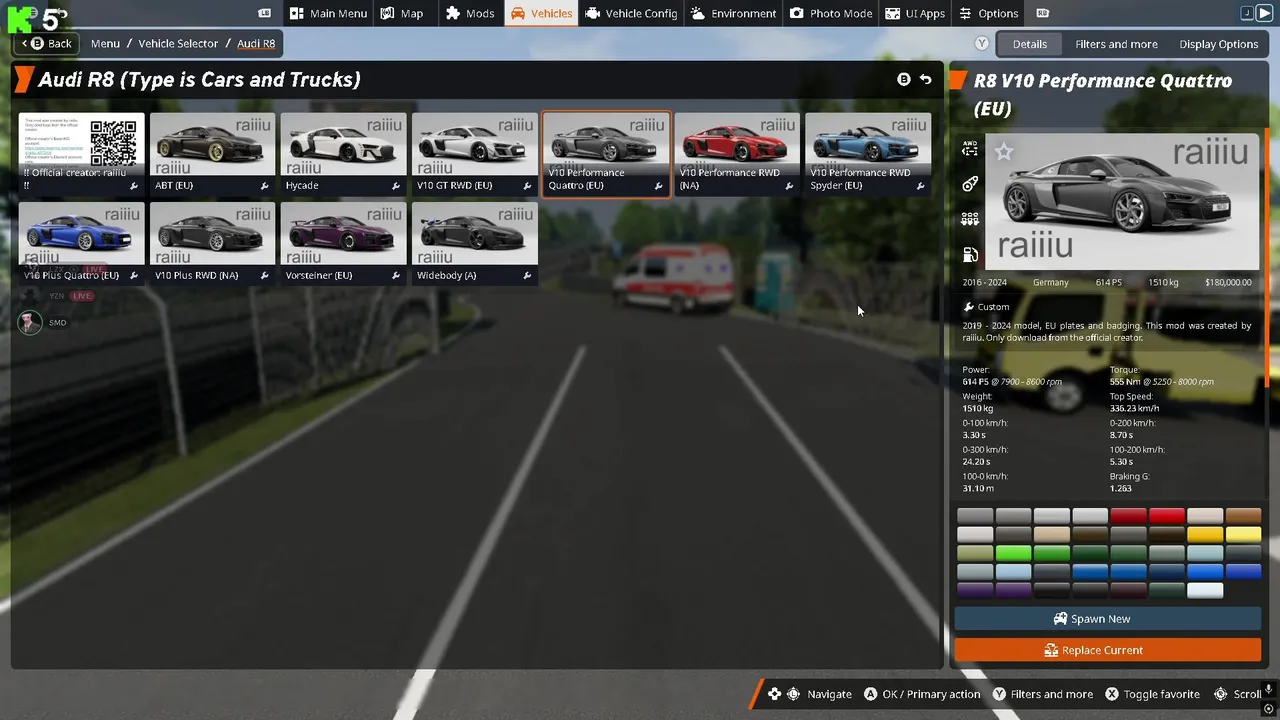Click Filters and more hint in bottom bar
1280x720 pixels.
tap(1042, 694)
